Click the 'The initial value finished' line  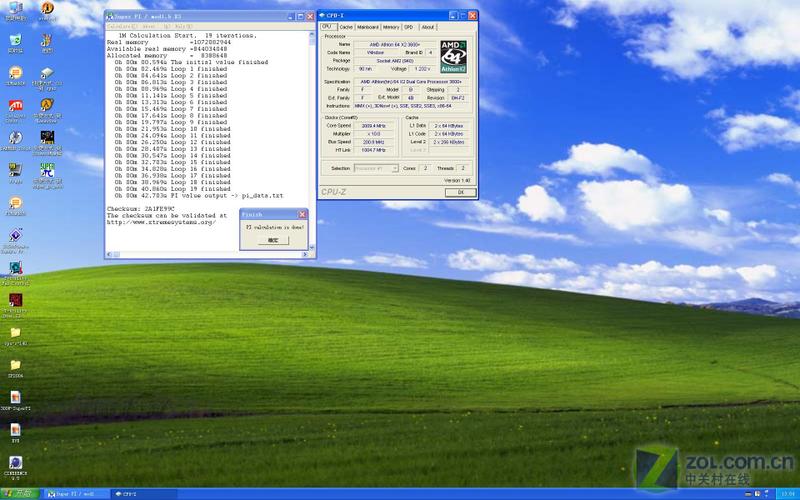click(x=191, y=62)
